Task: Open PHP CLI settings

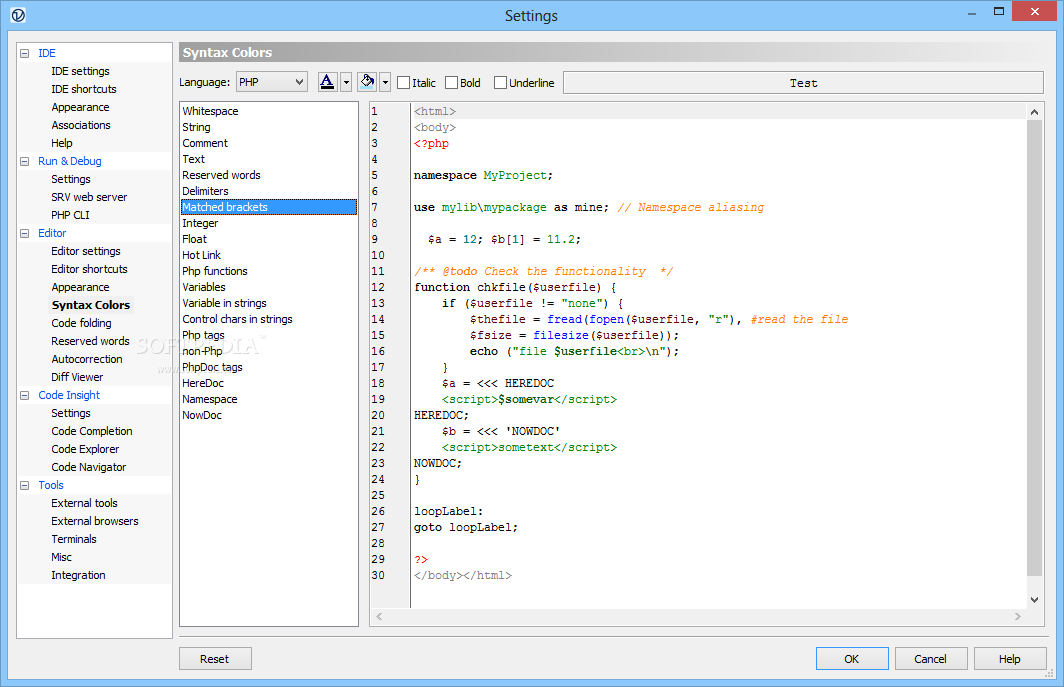Action: [x=70, y=215]
